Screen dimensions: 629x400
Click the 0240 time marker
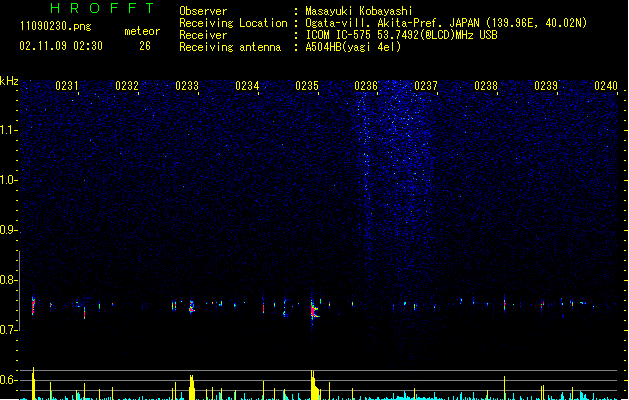pos(606,86)
